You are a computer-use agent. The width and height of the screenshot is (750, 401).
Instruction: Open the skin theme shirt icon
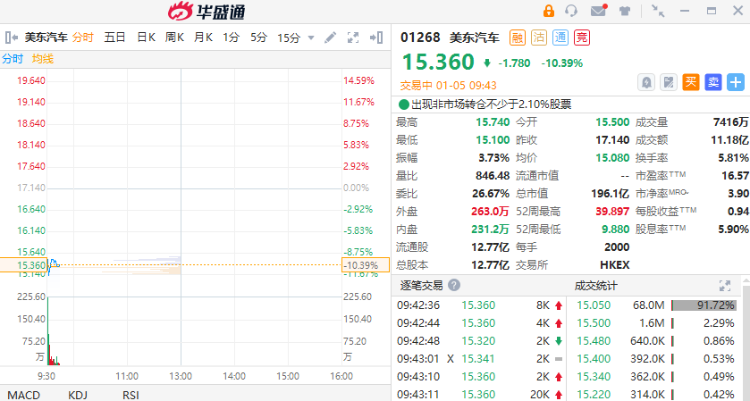(624, 11)
